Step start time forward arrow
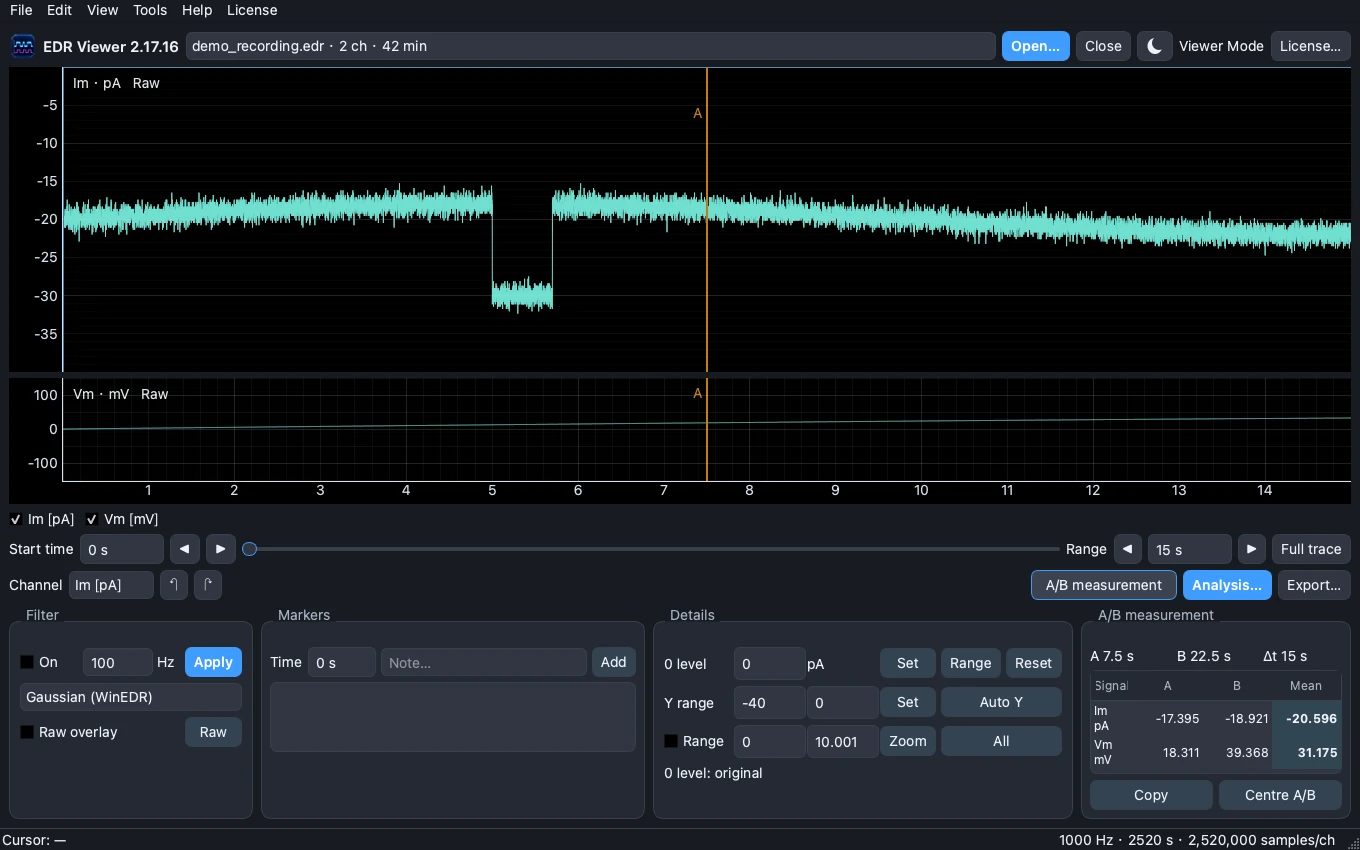Image resolution: width=1360 pixels, height=850 pixels. pyautogui.click(x=220, y=549)
